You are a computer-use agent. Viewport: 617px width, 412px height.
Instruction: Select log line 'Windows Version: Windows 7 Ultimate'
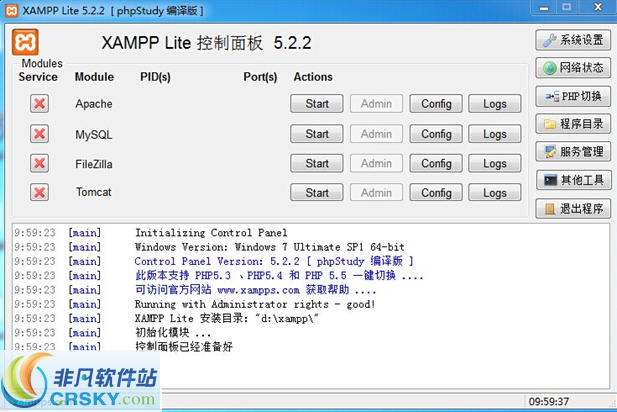coord(270,247)
